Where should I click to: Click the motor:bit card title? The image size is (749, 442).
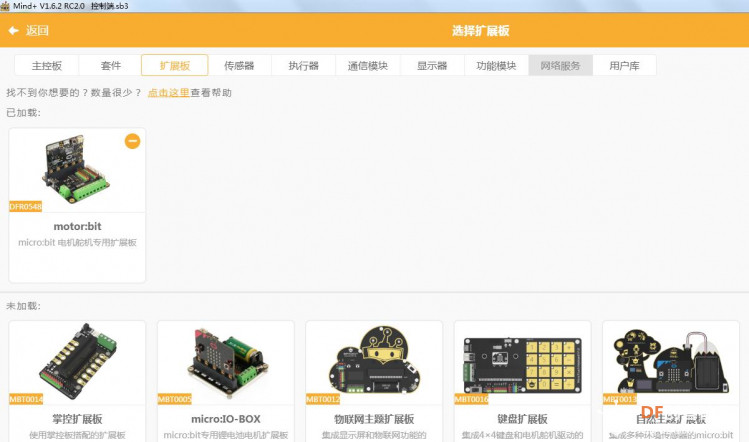77,226
